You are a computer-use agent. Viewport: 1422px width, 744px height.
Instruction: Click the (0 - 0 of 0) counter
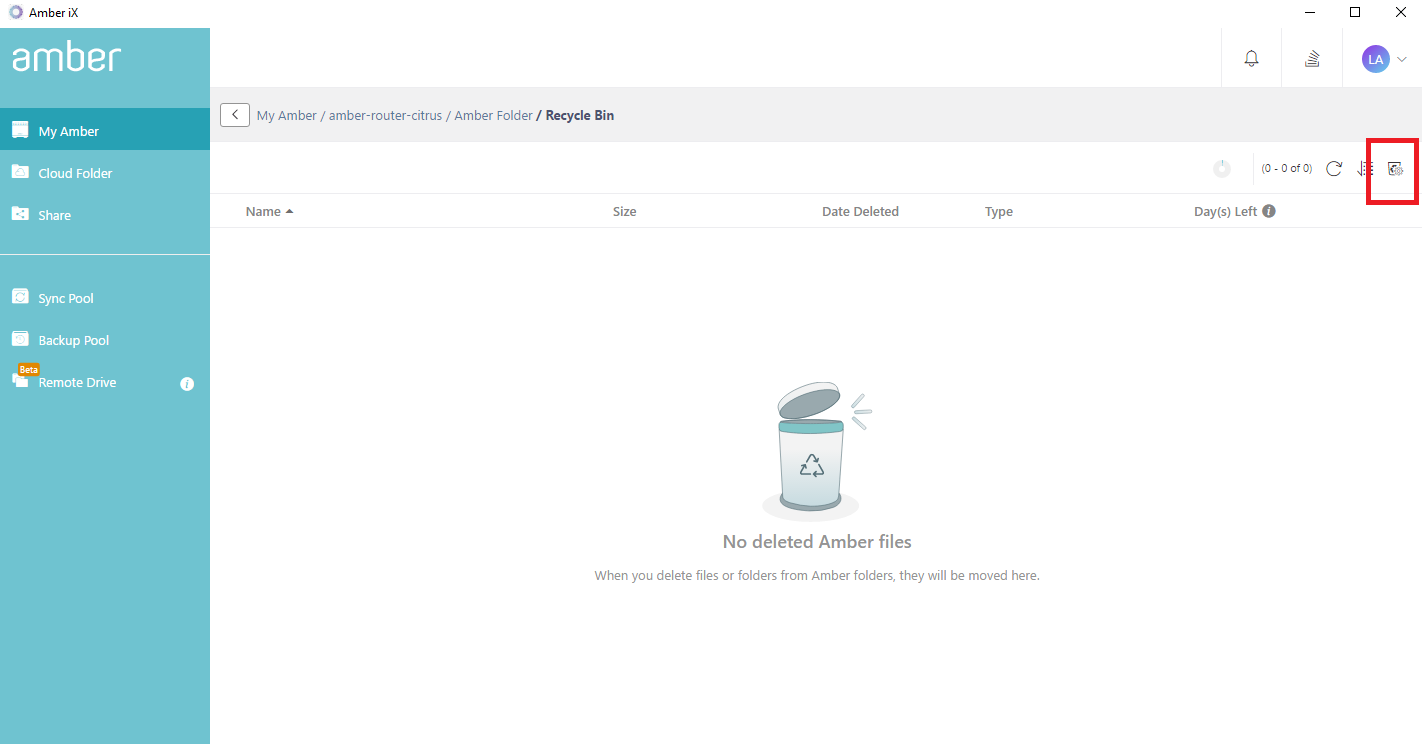pyautogui.click(x=1287, y=168)
